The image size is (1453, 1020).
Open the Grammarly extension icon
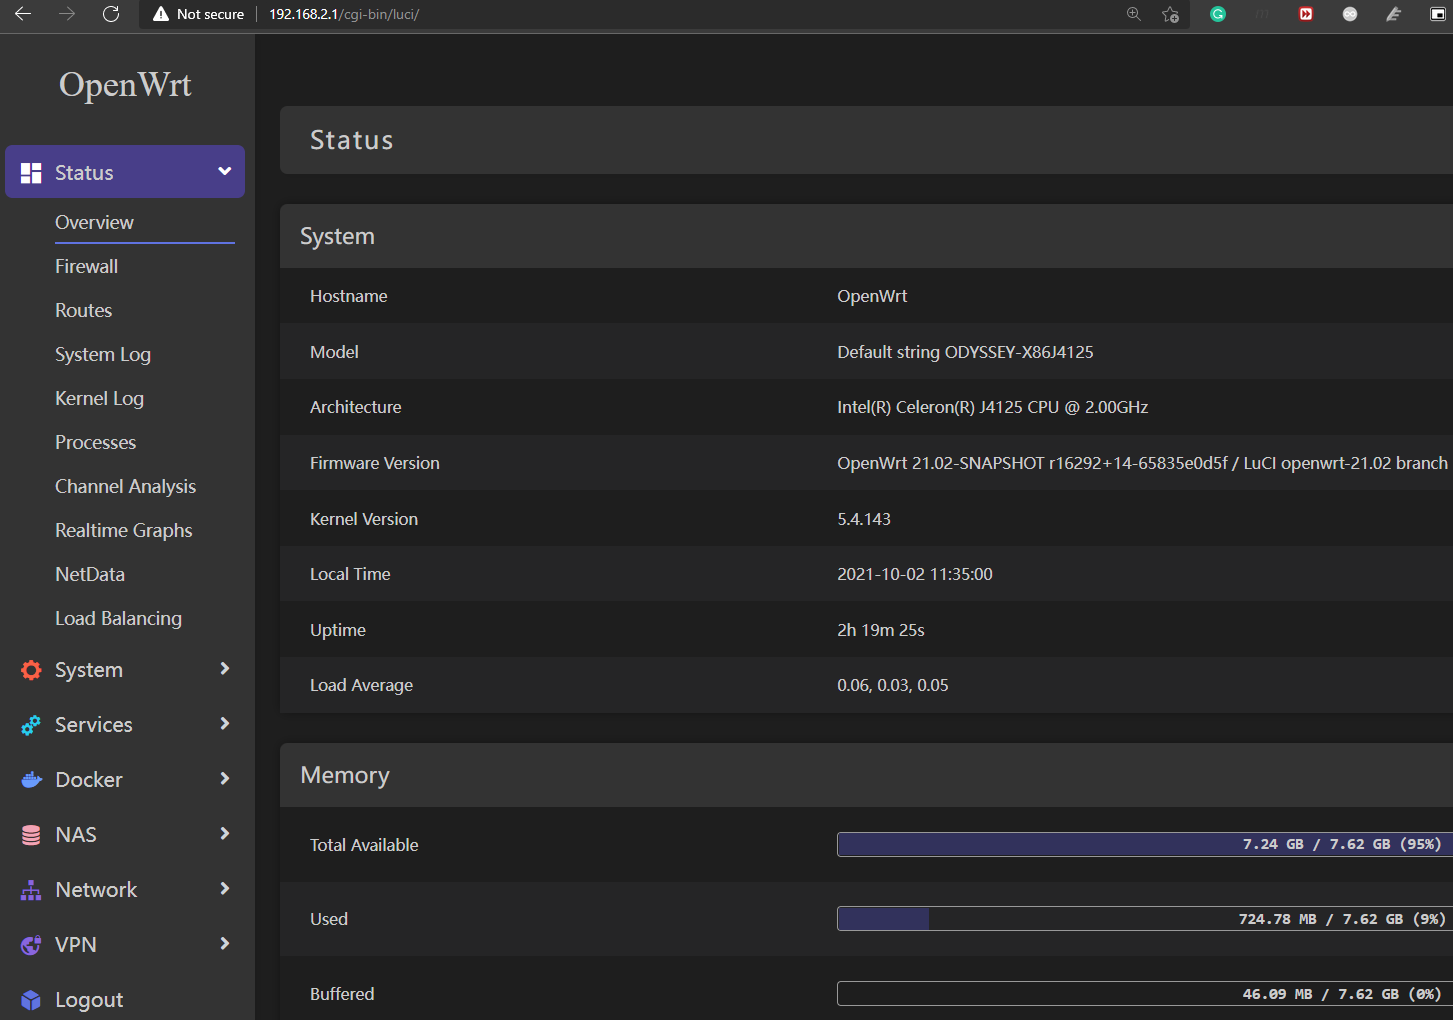(1217, 14)
